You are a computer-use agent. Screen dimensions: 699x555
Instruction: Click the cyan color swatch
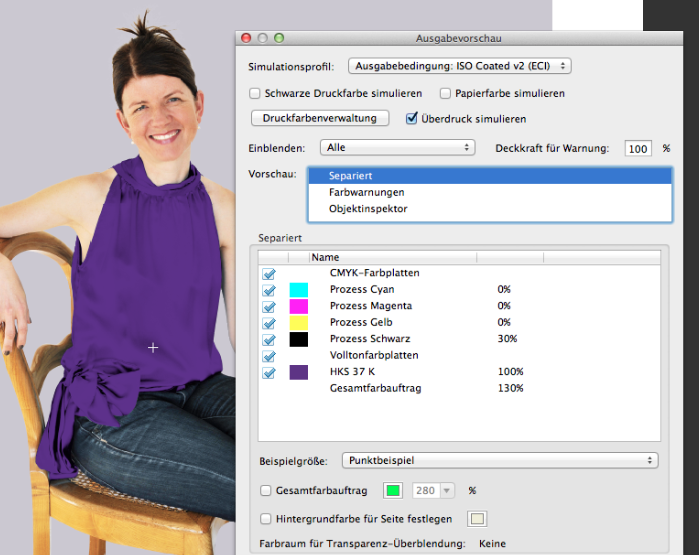(x=299, y=290)
